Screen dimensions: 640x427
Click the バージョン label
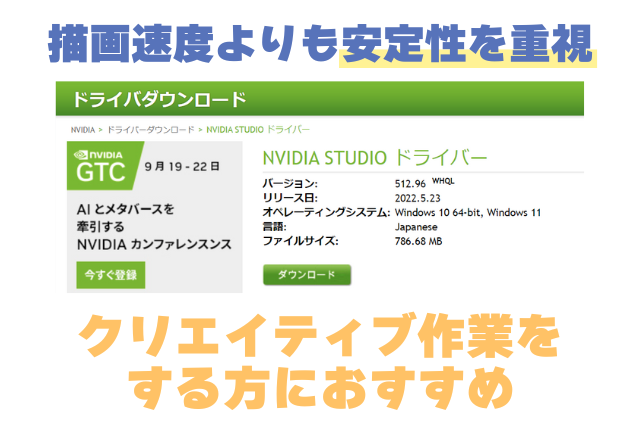[290, 184]
